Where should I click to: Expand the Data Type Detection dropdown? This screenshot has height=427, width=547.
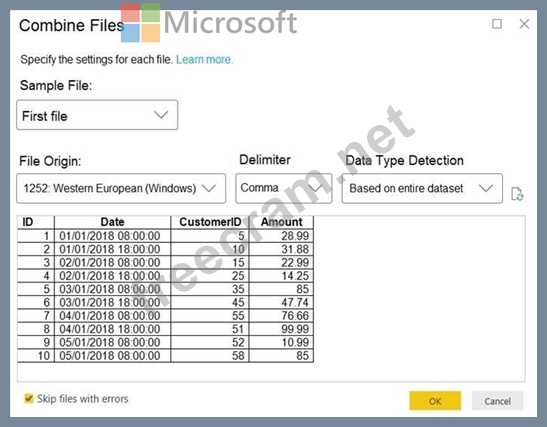(x=422, y=188)
